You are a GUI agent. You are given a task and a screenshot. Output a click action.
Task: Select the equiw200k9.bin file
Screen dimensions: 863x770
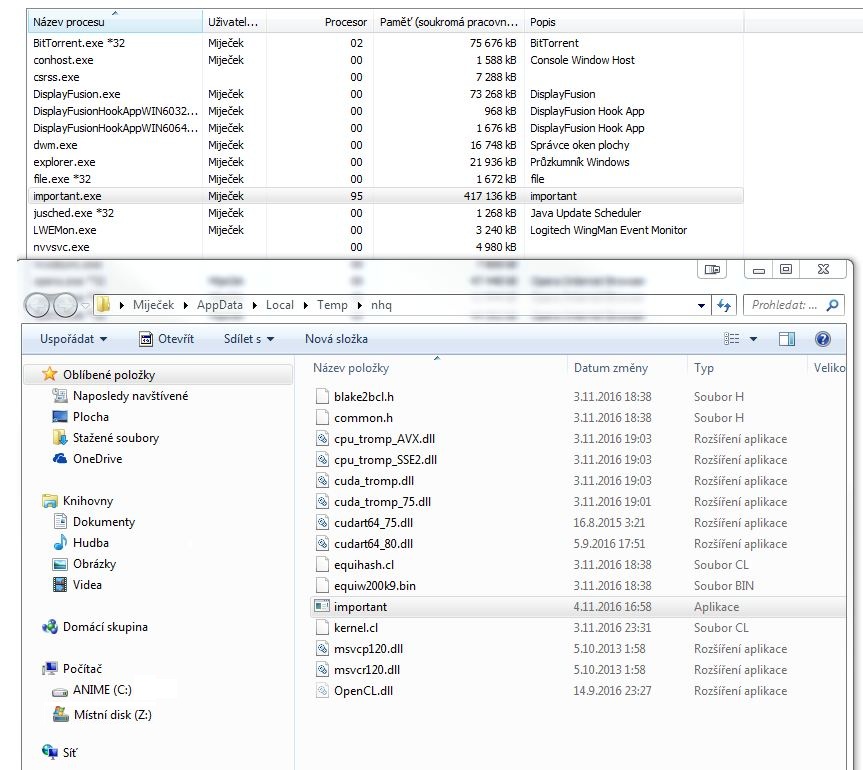(x=374, y=586)
